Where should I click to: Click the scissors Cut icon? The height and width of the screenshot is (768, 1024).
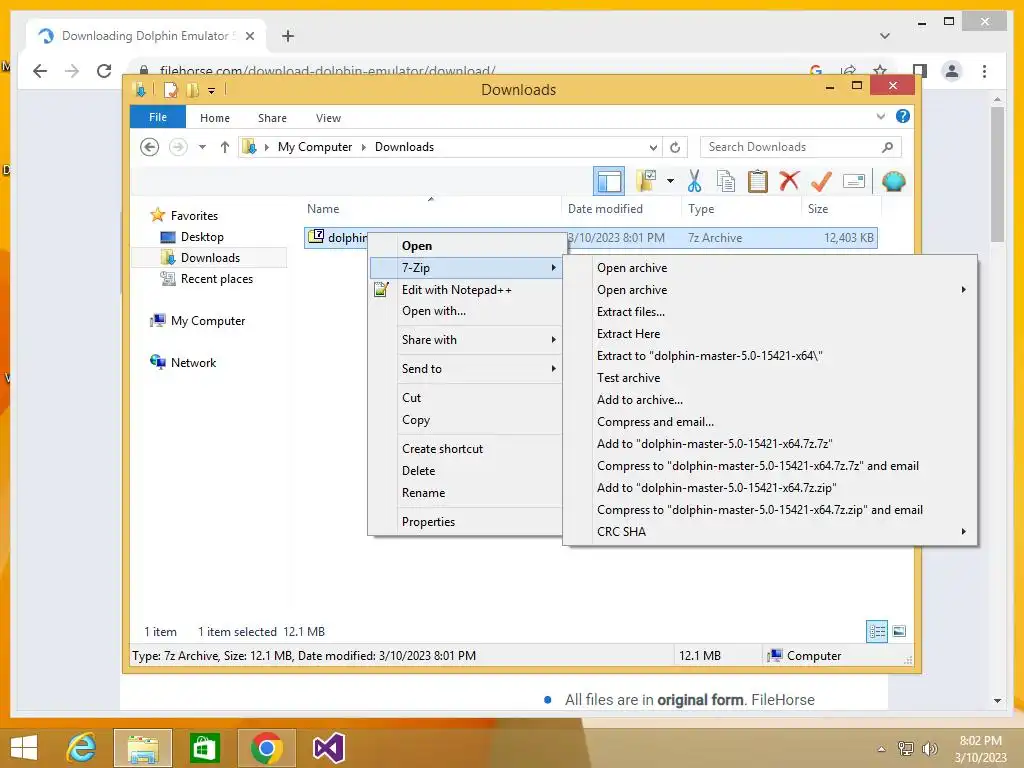tap(694, 181)
